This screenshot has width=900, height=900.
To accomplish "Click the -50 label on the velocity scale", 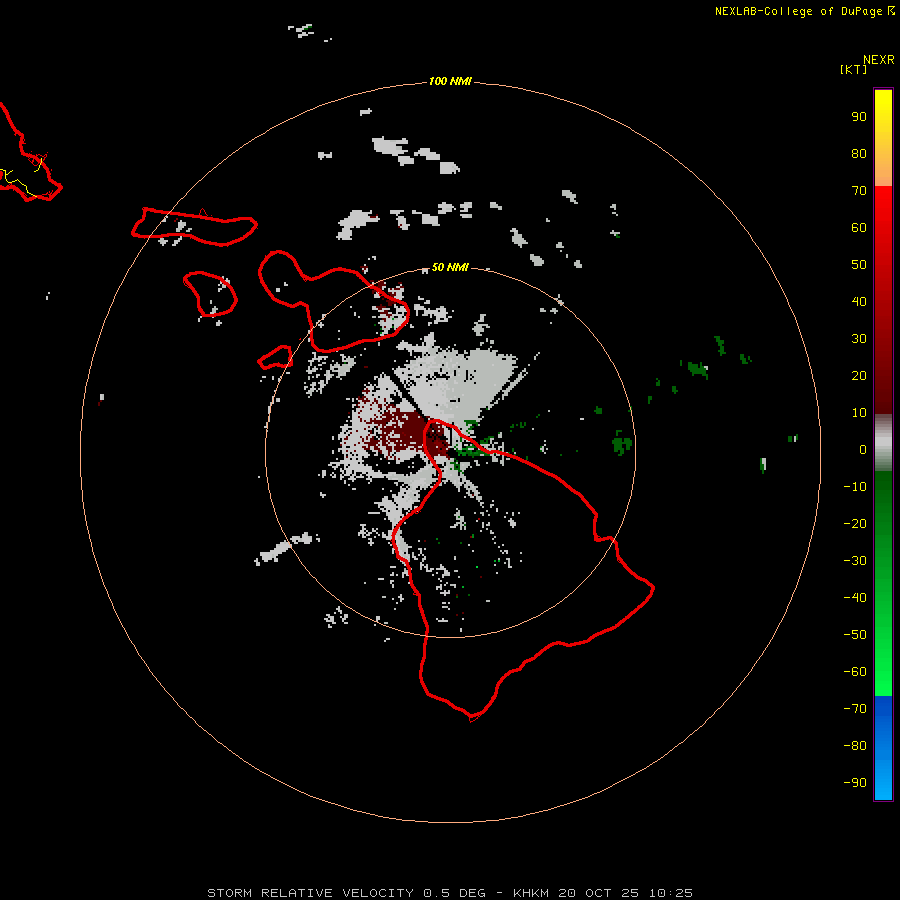I will click(855, 635).
